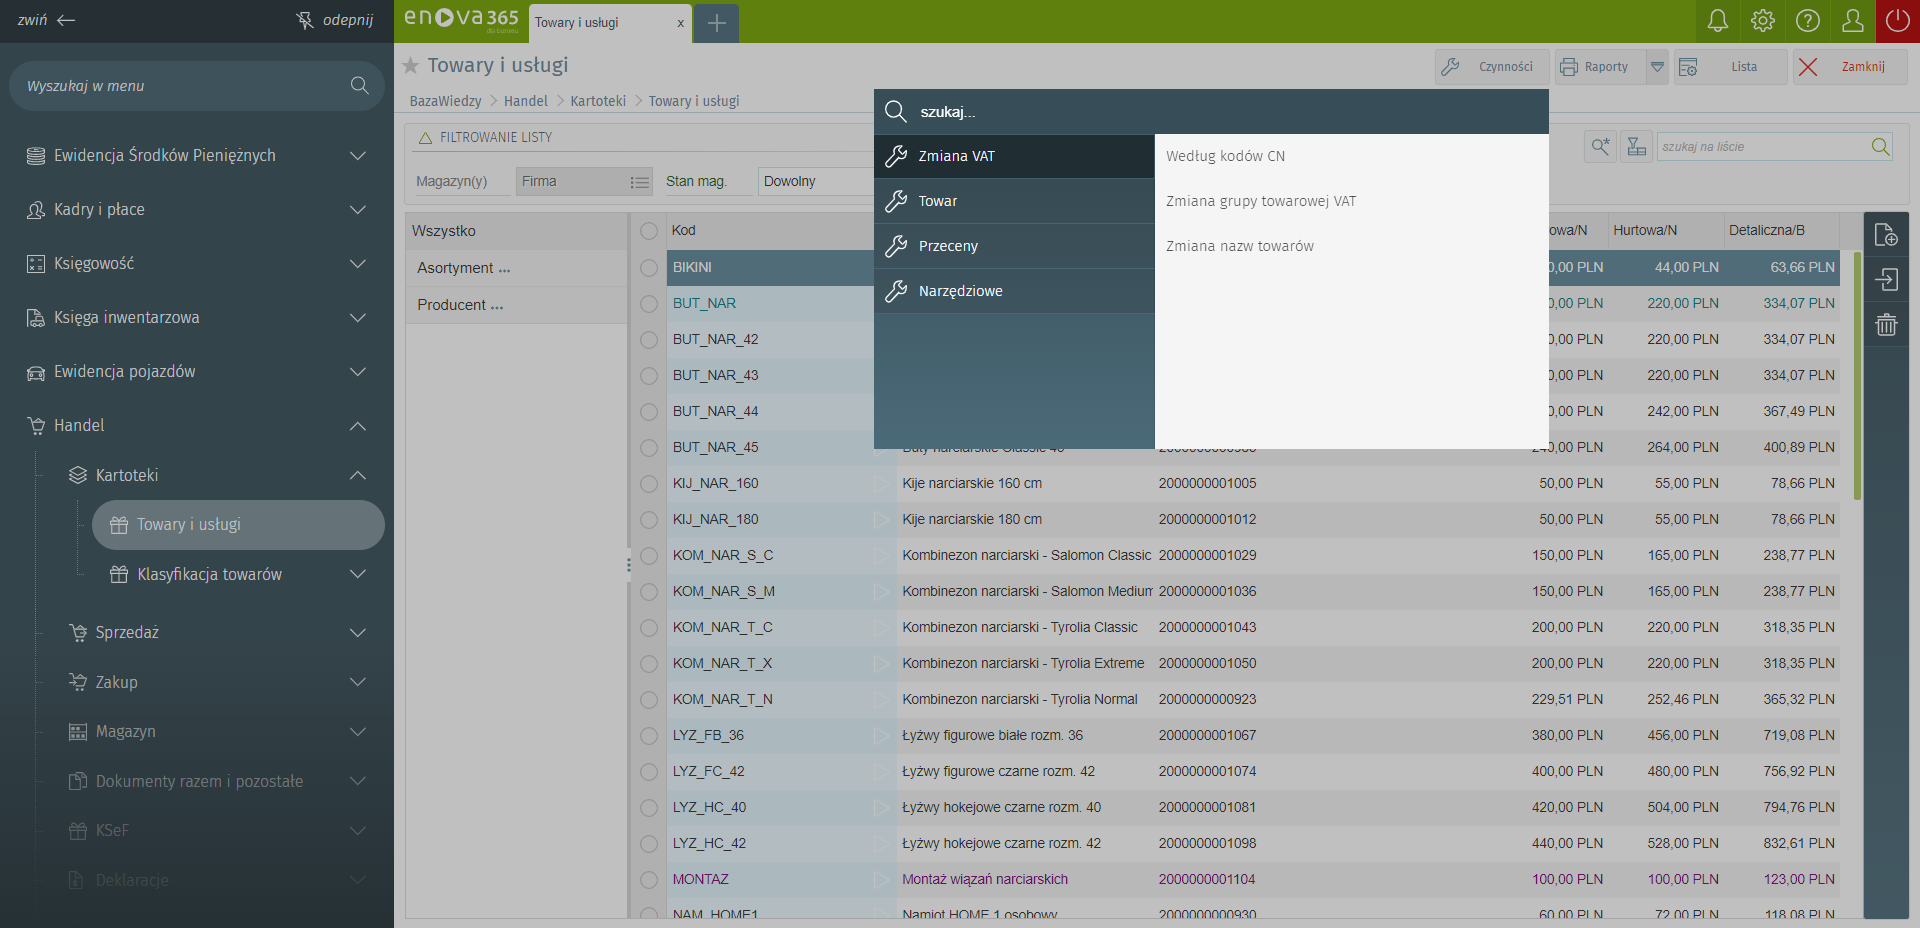Open settings gear in top bar
This screenshot has height=928, width=1920.
coord(1763,21)
